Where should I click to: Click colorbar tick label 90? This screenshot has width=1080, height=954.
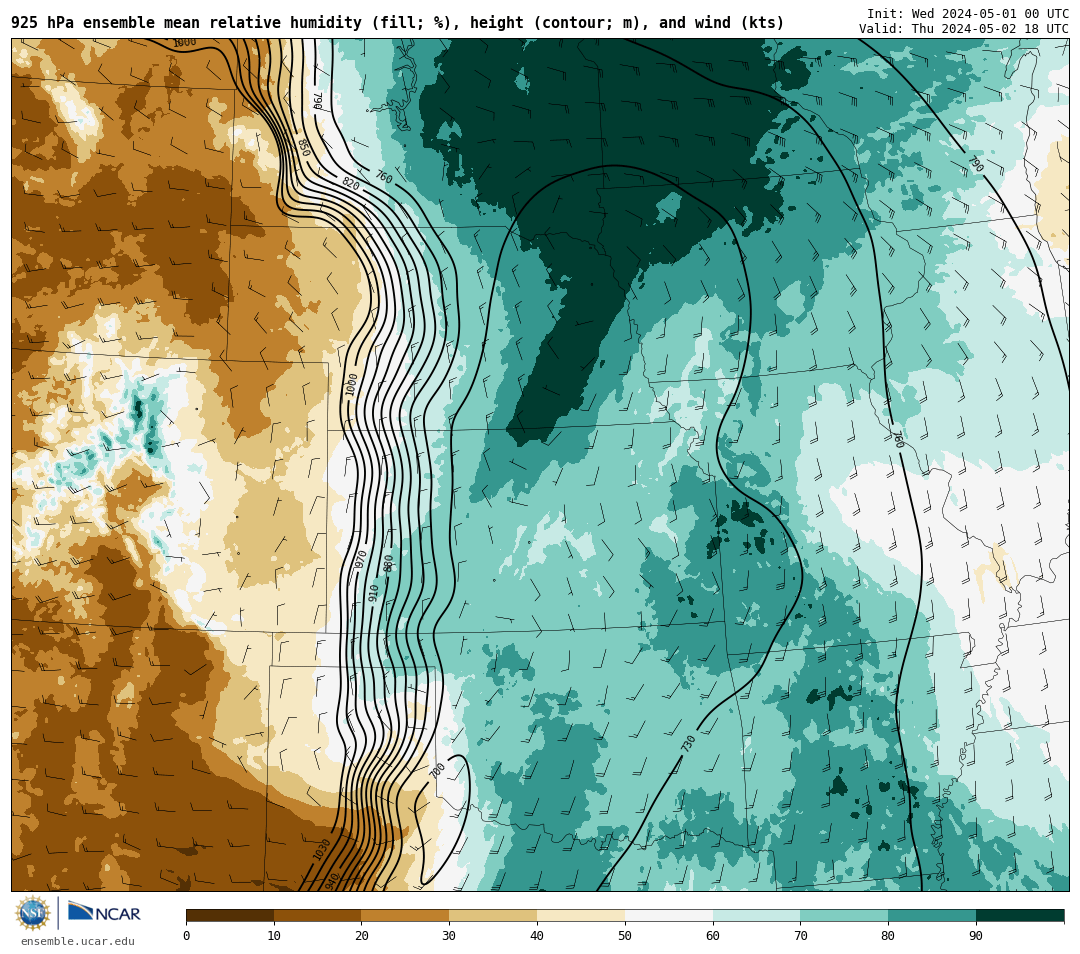pos(976,935)
